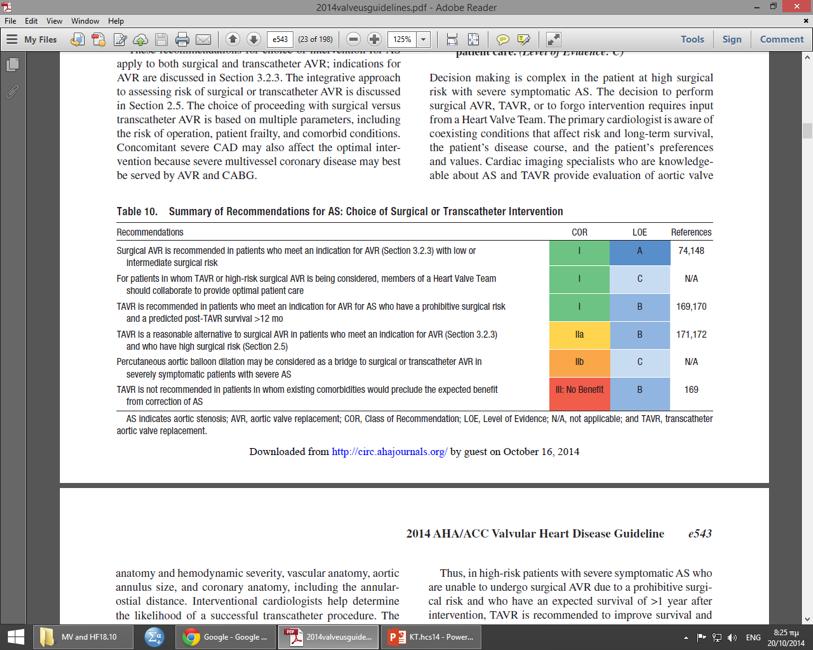Show hidden tray icons arrow
Image resolution: width=813 pixels, height=650 pixels.
point(686,638)
